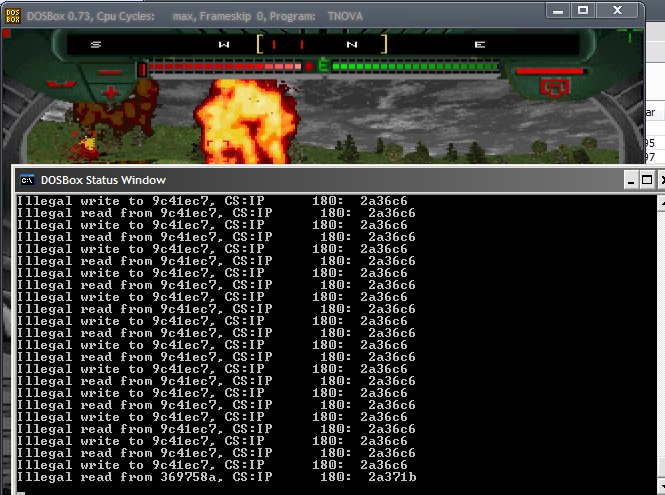Click the DOSBox Status Window console icon
This screenshot has width=665, height=495.
pyautogui.click(x=27, y=180)
